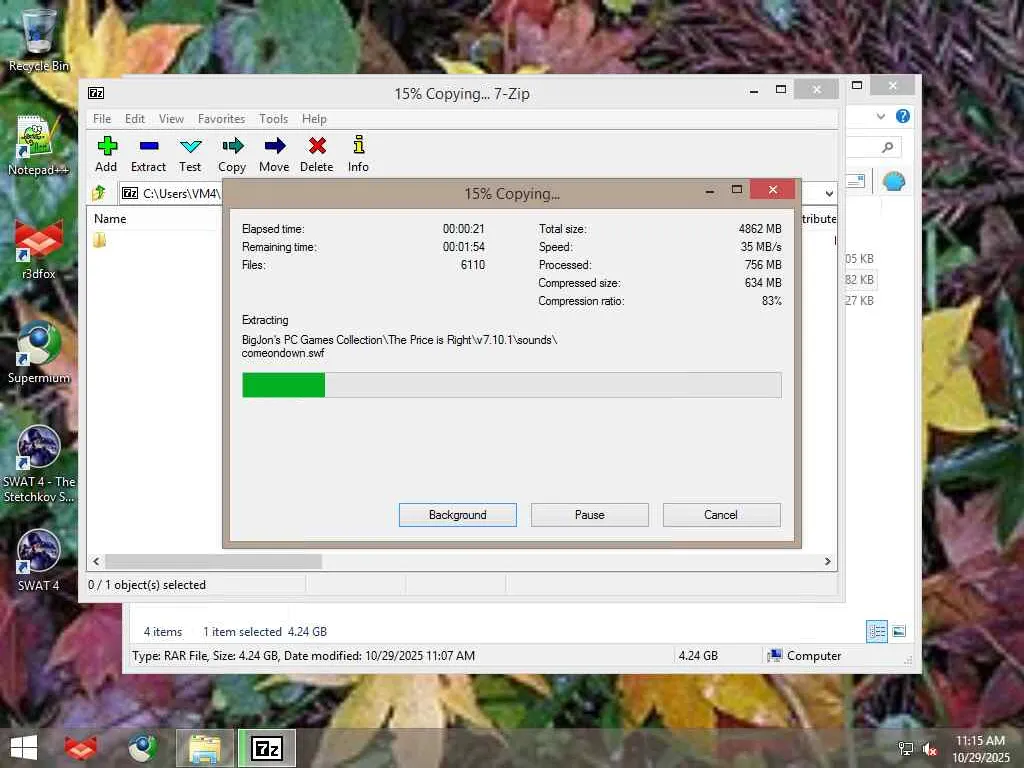Select the r3dfox desktop shortcut
The width and height of the screenshot is (1024, 768).
click(x=38, y=250)
